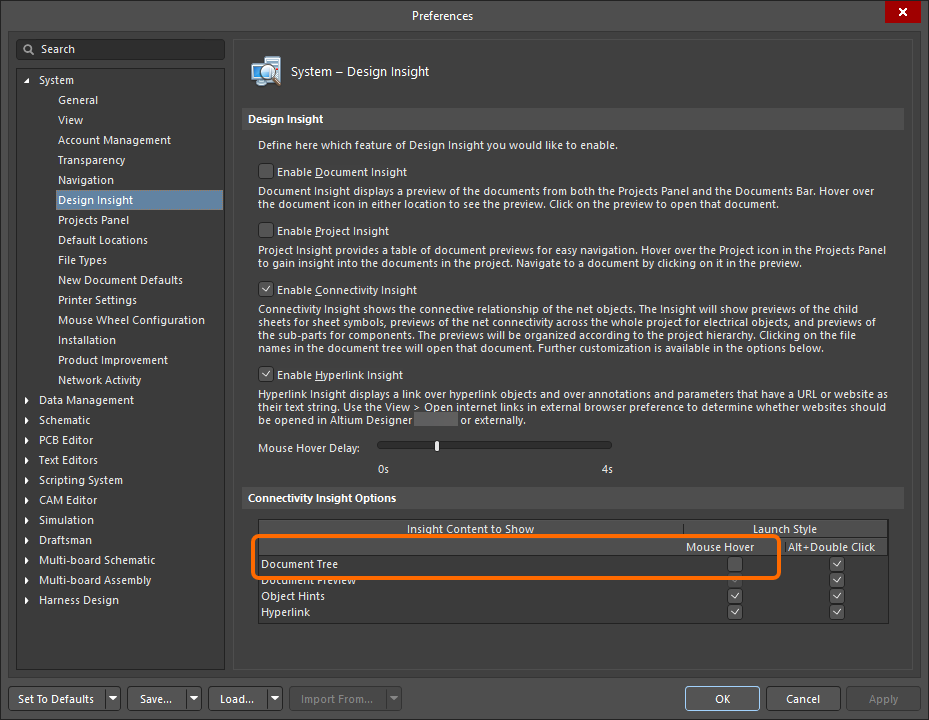
Task: Open File Types preferences
Action: click(82, 260)
